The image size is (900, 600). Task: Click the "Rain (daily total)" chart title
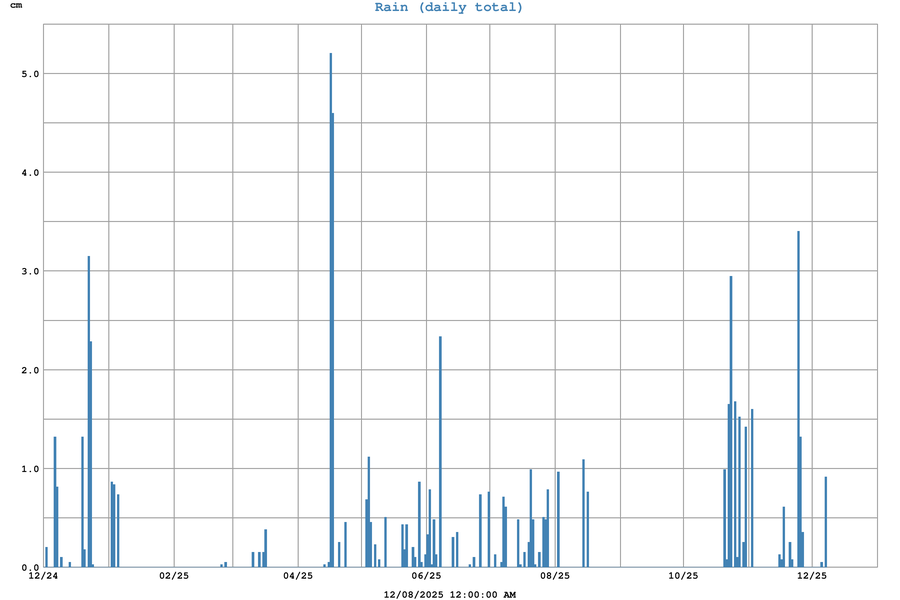tap(449, 8)
